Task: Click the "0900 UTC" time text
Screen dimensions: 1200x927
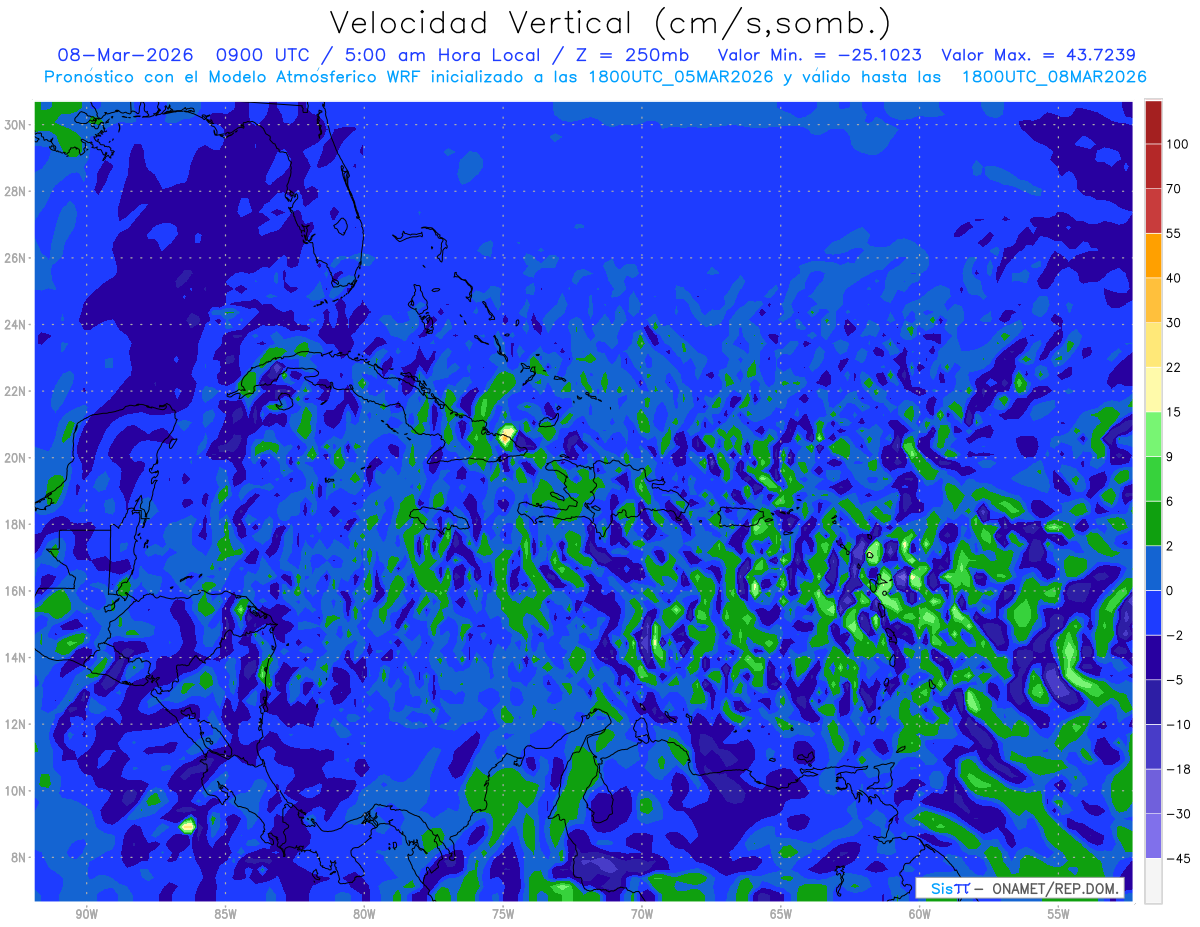Action: pyautogui.click(x=262, y=55)
